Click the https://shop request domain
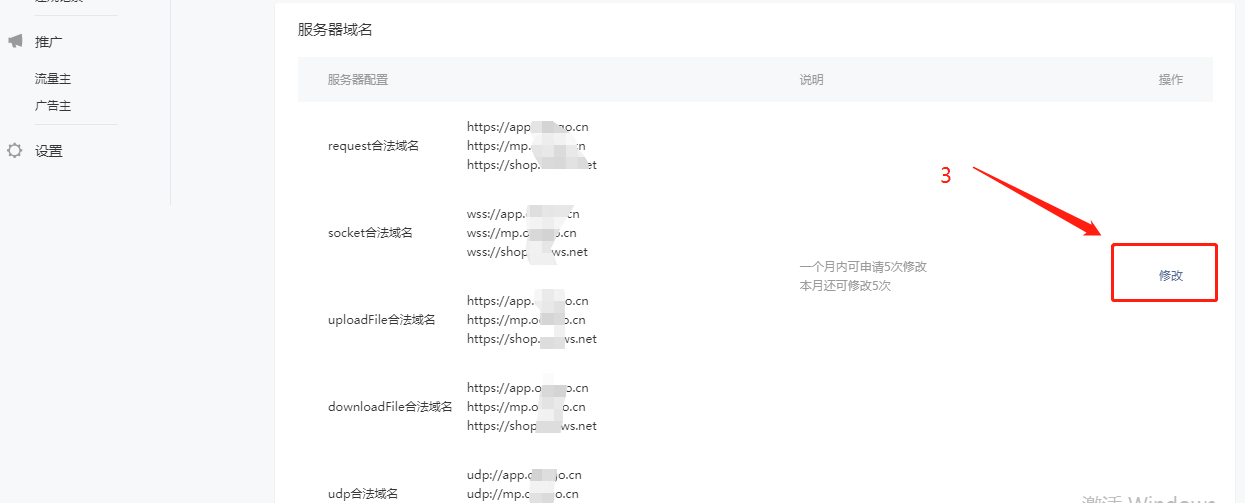This screenshot has width=1245, height=503. pos(532,165)
